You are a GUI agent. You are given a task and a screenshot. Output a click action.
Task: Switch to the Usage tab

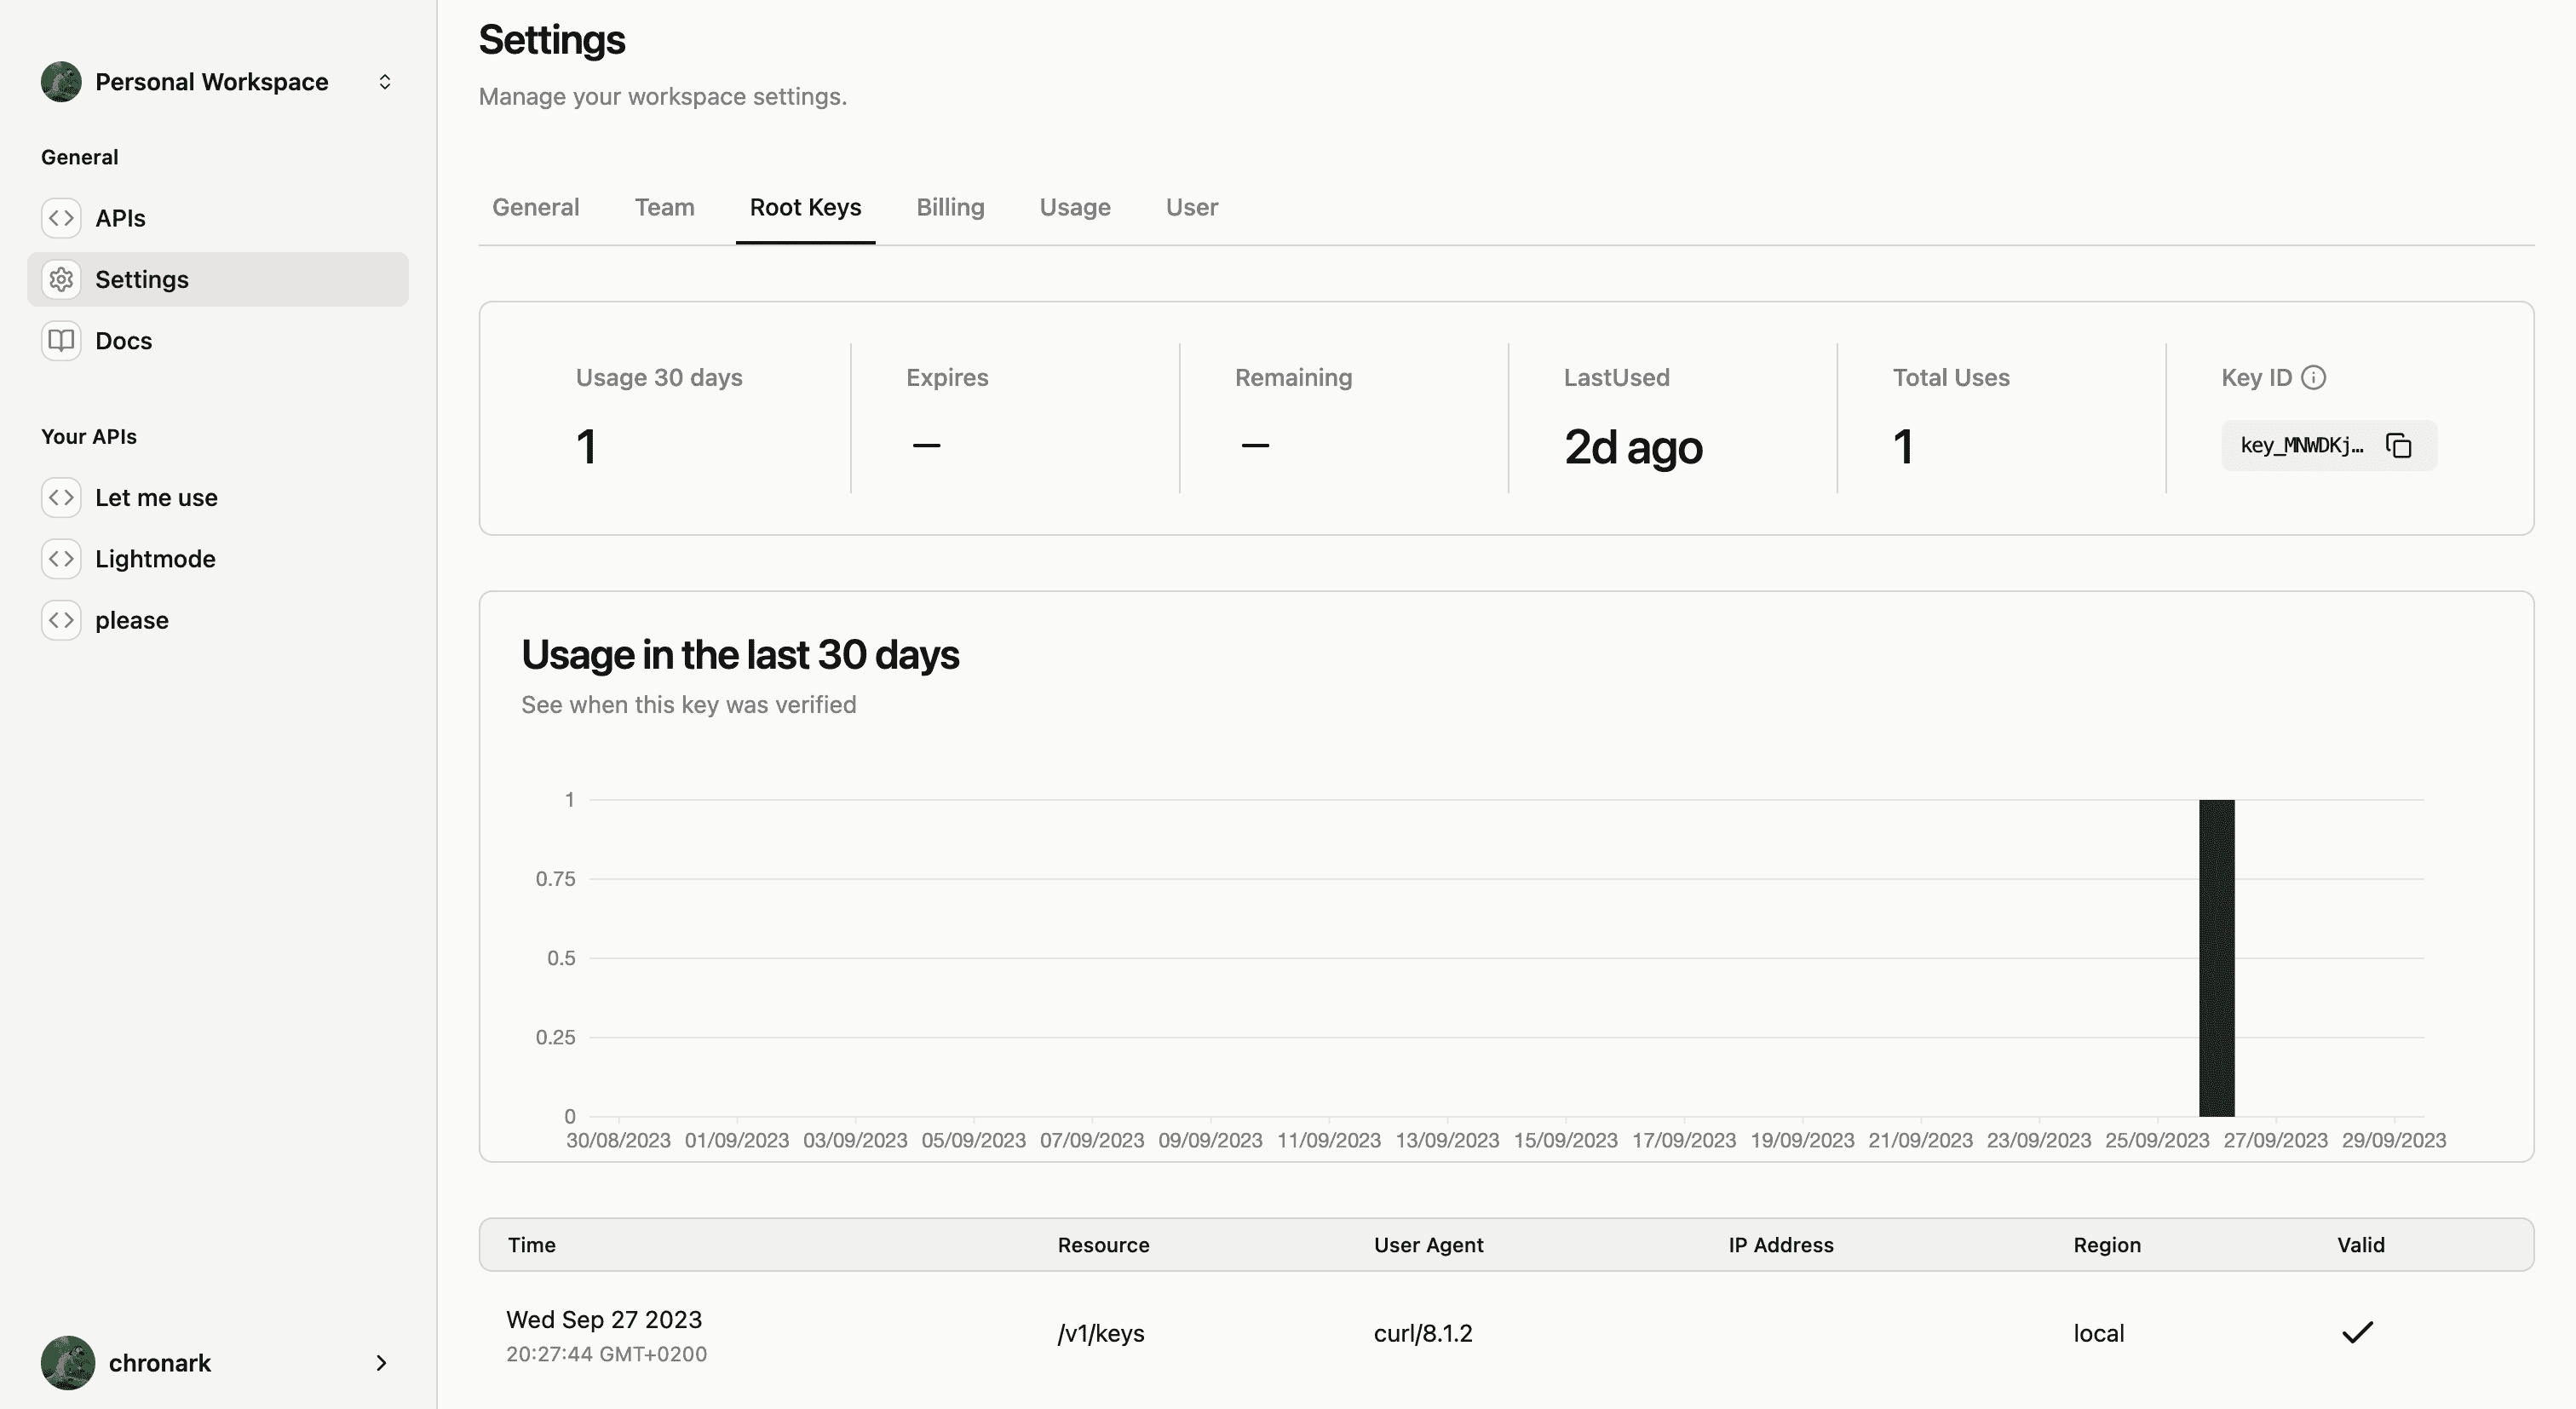point(1074,206)
